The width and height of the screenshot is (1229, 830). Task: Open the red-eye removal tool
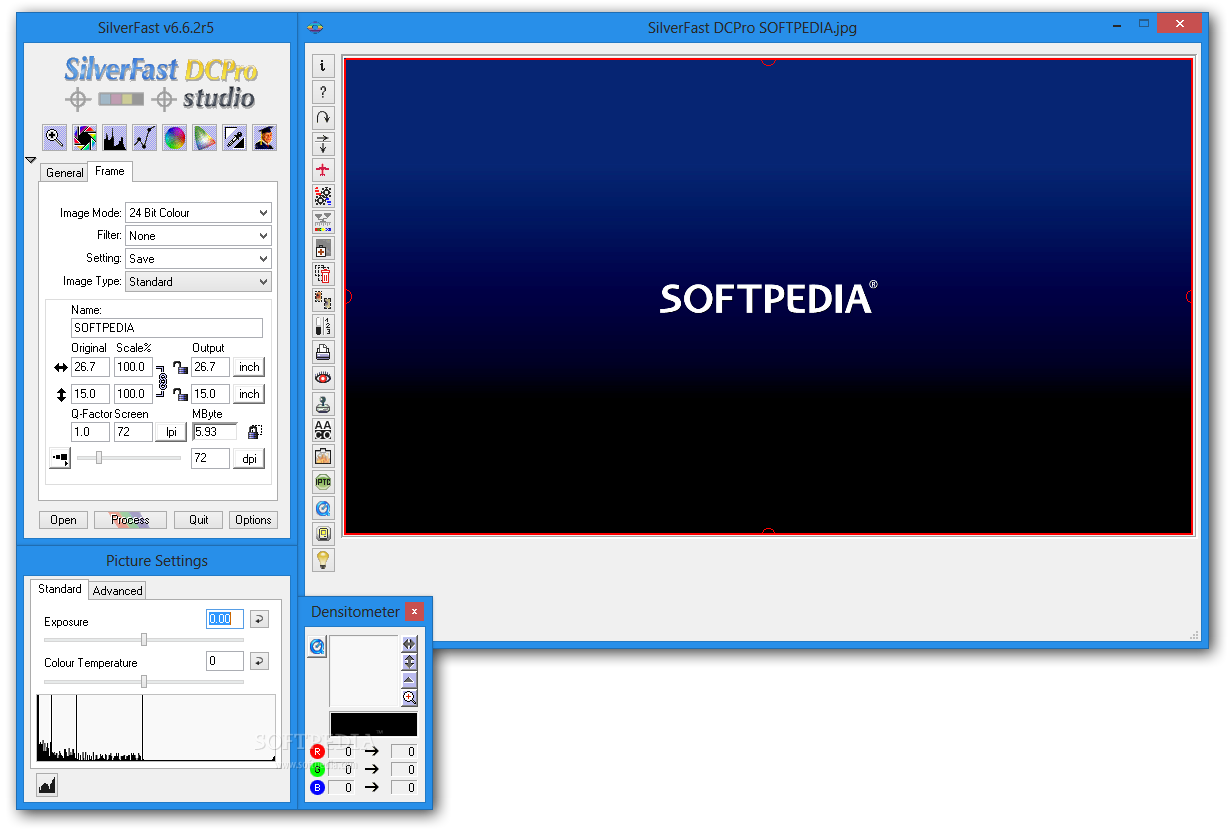(323, 378)
